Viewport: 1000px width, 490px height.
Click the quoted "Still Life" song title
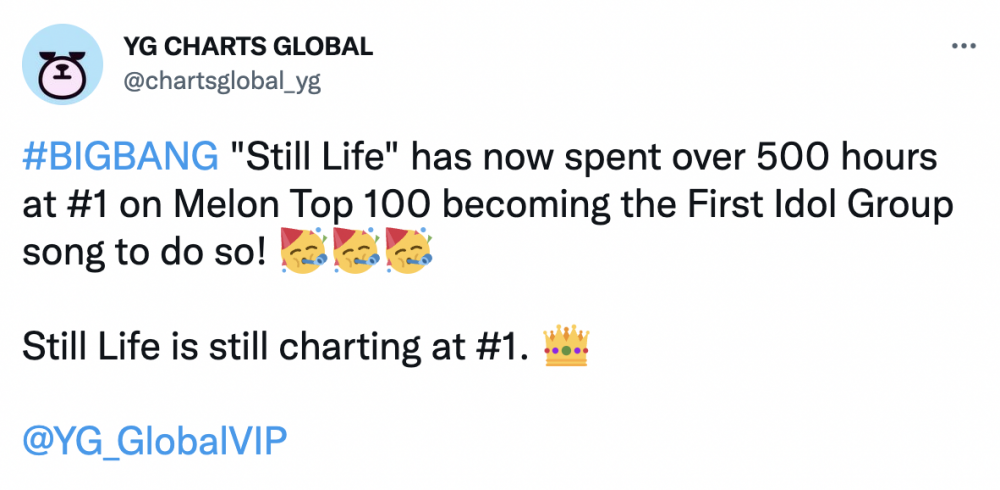pyautogui.click(x=308, y=158)
